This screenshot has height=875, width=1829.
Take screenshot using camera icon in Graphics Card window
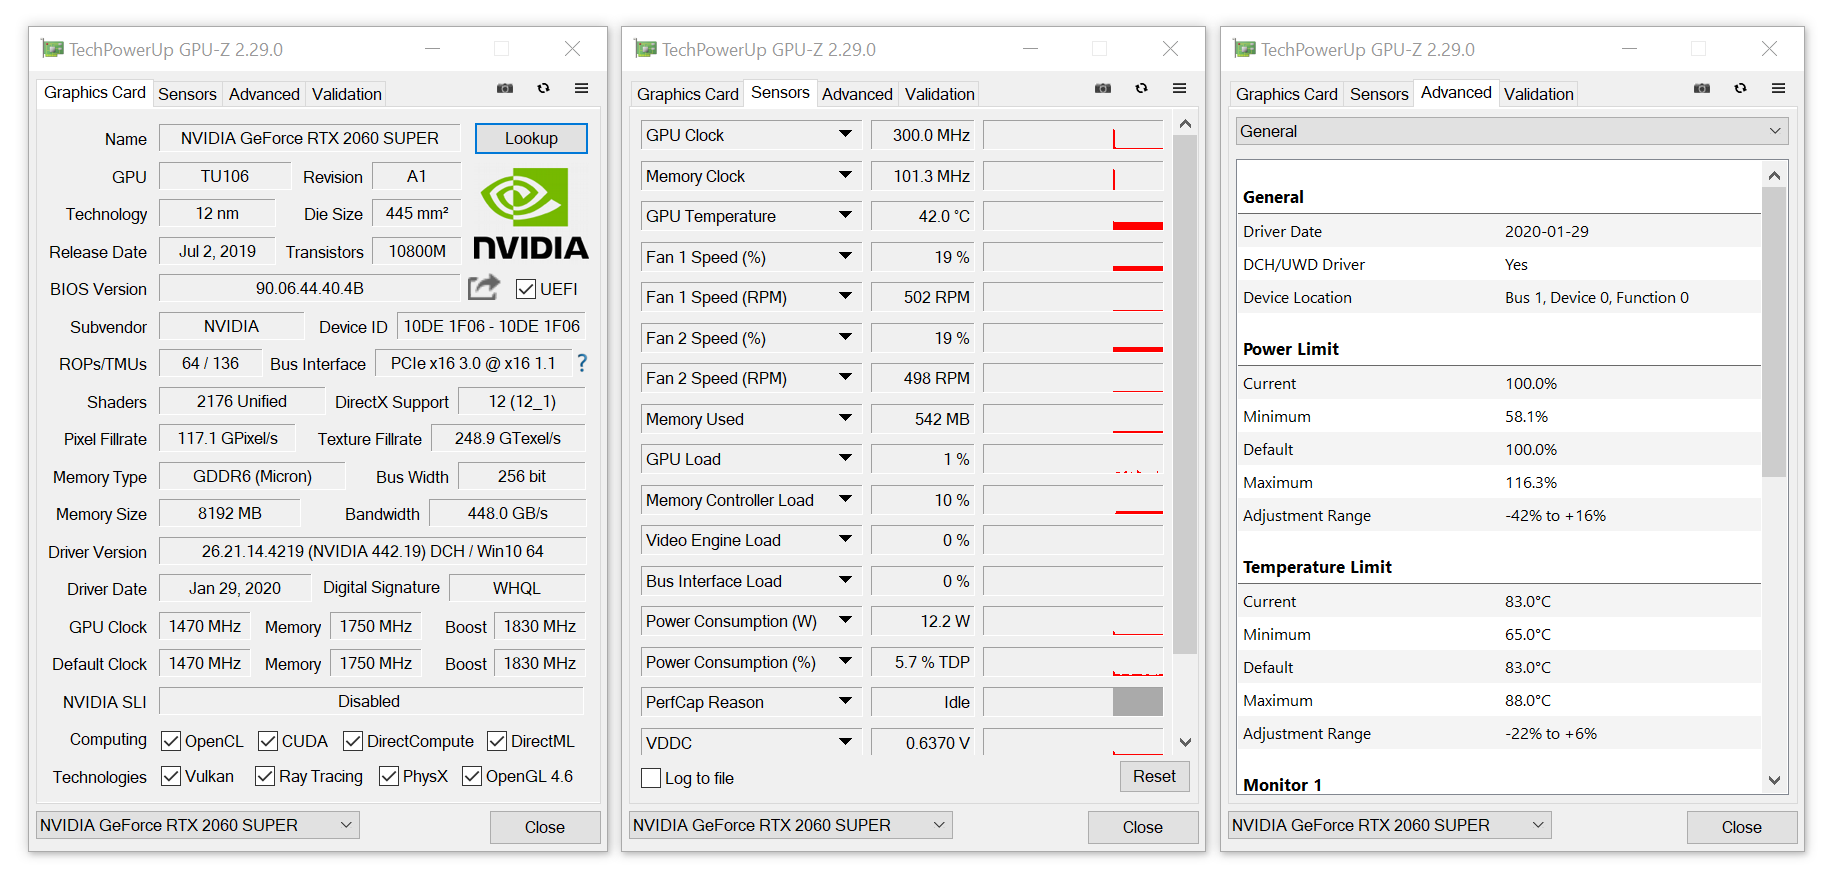(505, 89)
